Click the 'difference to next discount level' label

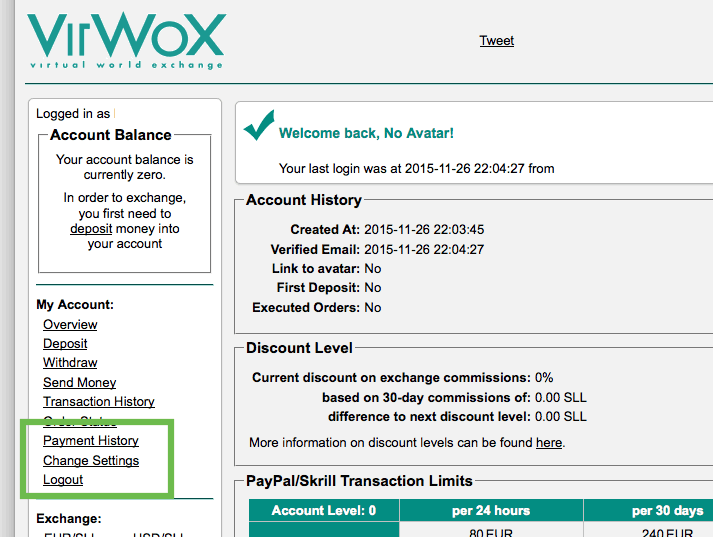tap(429, 417)
